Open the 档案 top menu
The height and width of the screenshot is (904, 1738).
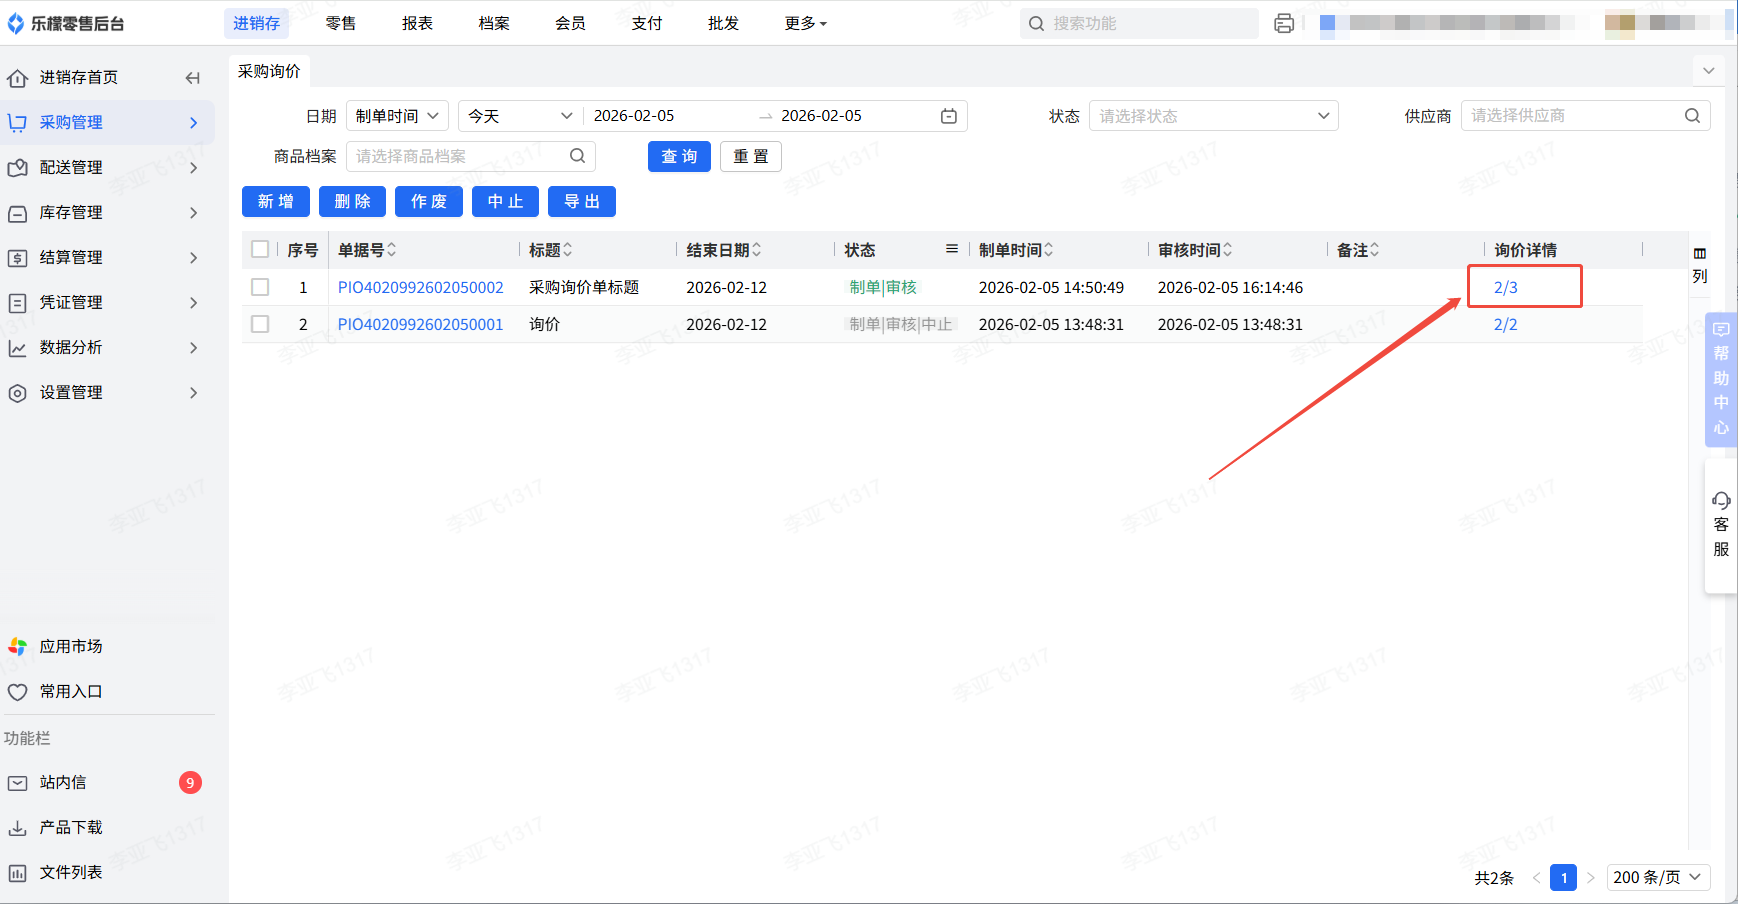(x=494, y=23)
